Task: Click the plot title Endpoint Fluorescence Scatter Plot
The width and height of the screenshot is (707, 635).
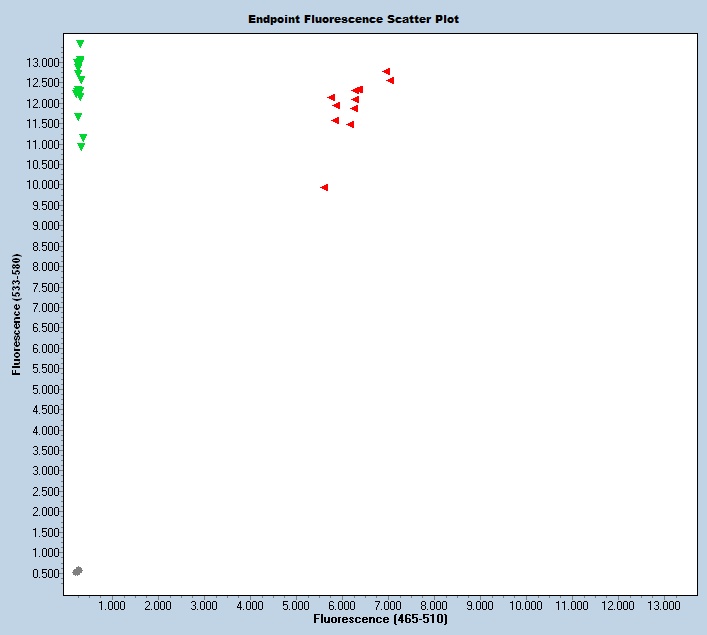Action: click(x=354, y=19)
